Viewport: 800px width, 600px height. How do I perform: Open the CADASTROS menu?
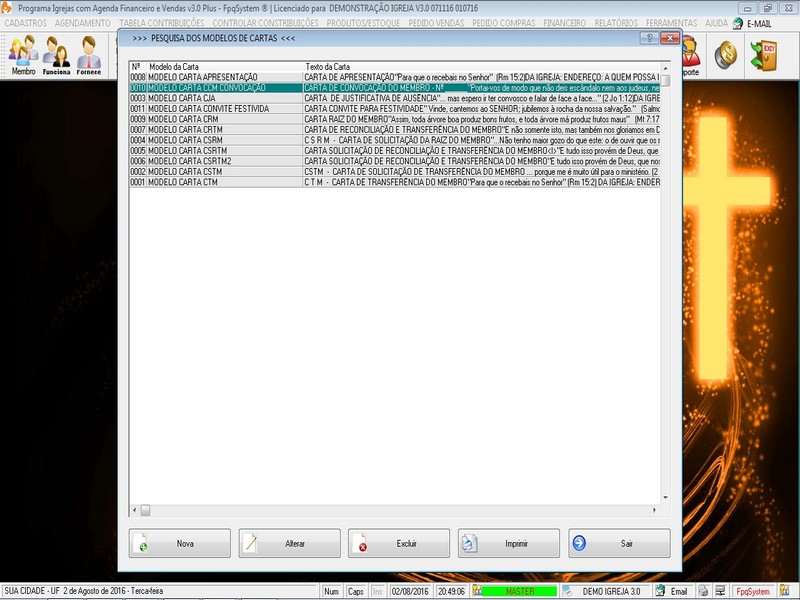coord(26,23)
